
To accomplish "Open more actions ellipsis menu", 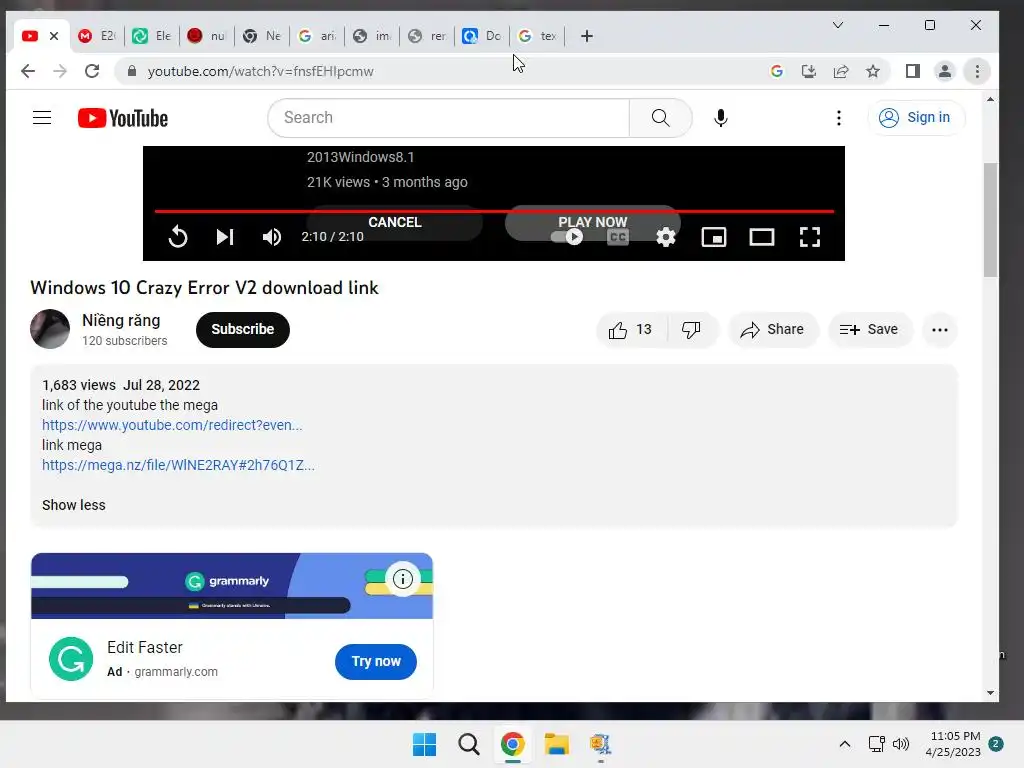I will (940, 330).
